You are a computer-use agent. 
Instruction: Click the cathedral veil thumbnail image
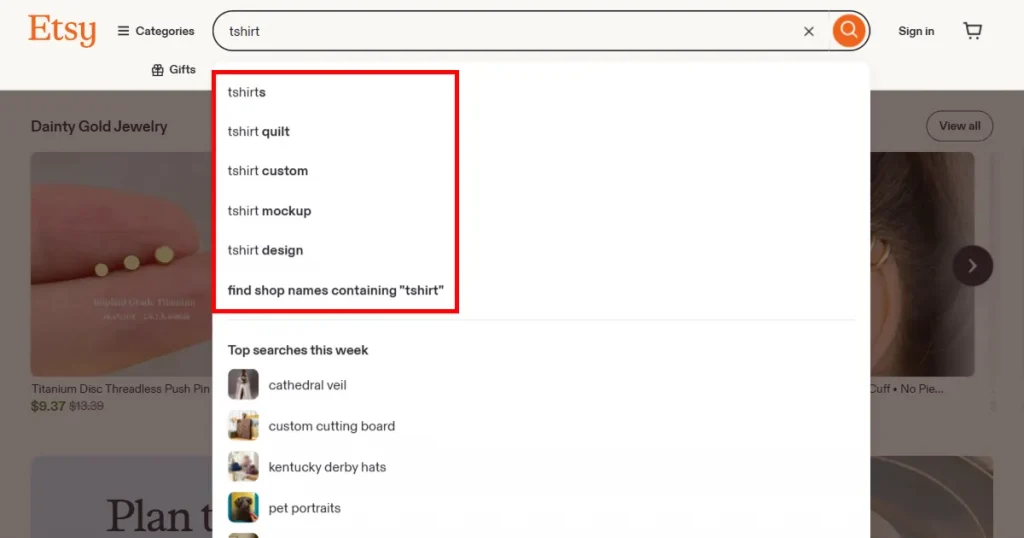pyautogui.click(x=243, y=385)
